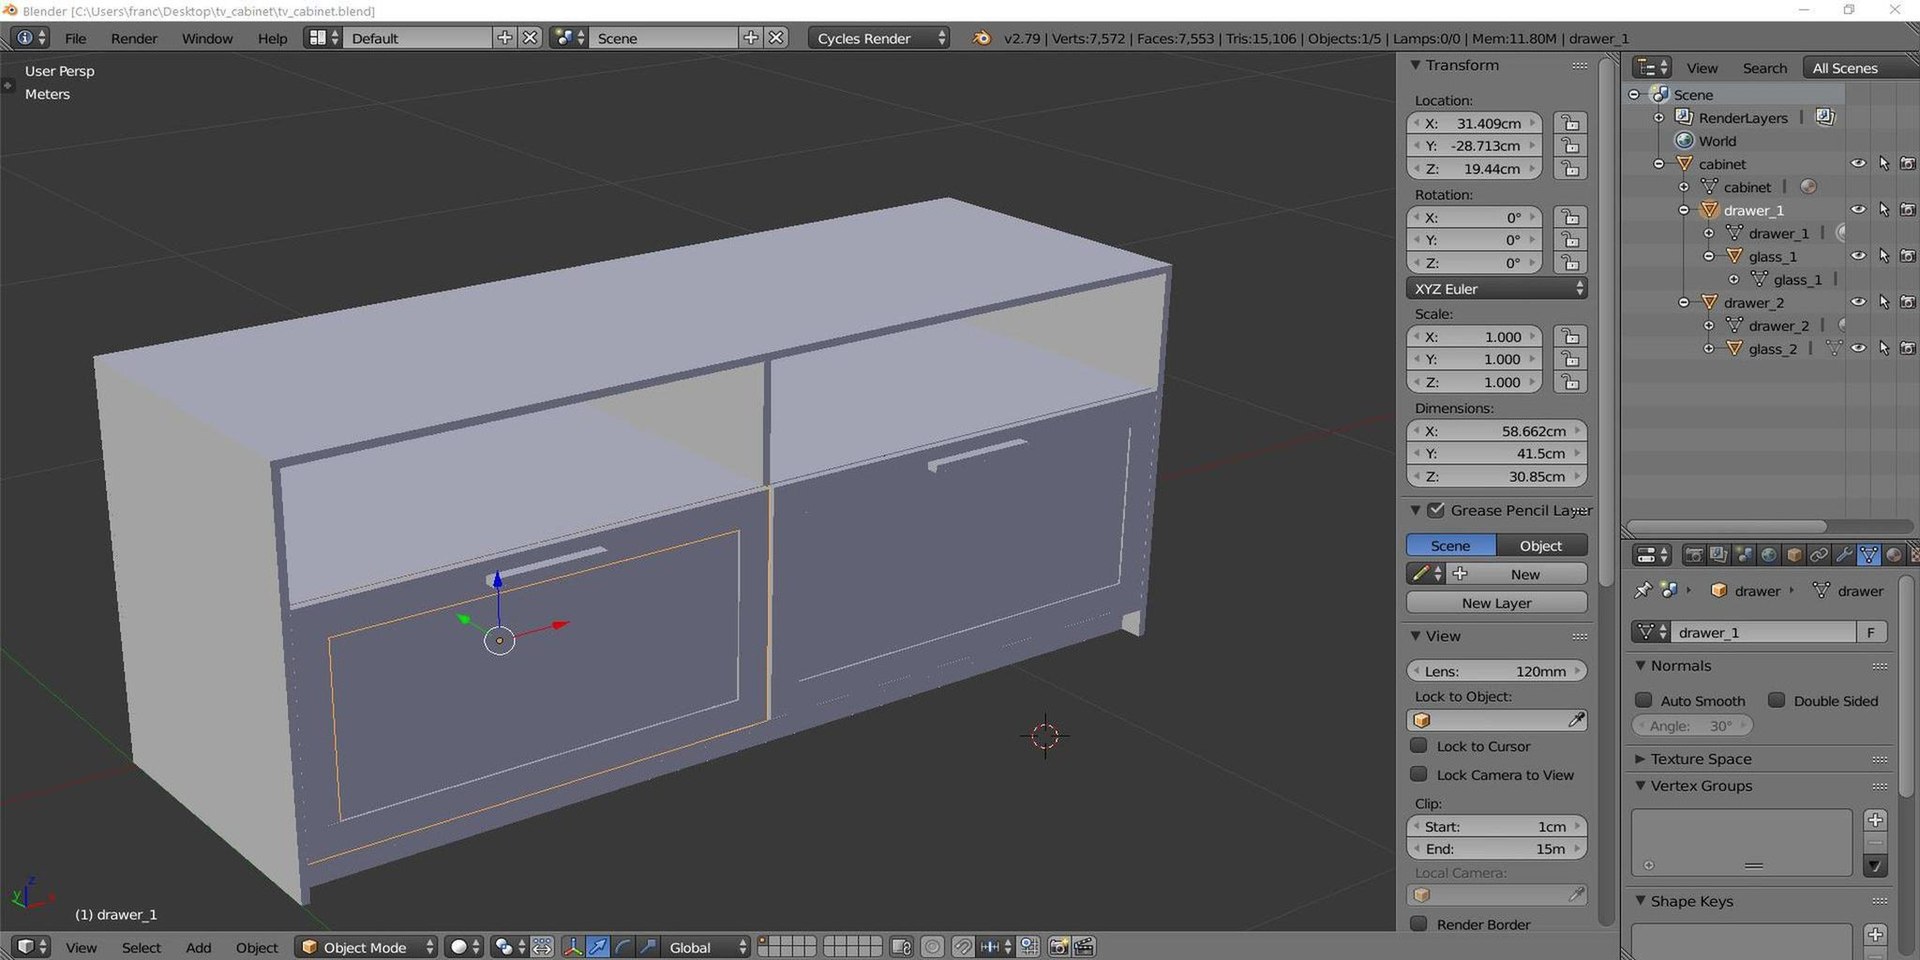
Task: Enable the Lock to Cursor checkbox
Action: pyautogui.click(x=1418, y=746)
